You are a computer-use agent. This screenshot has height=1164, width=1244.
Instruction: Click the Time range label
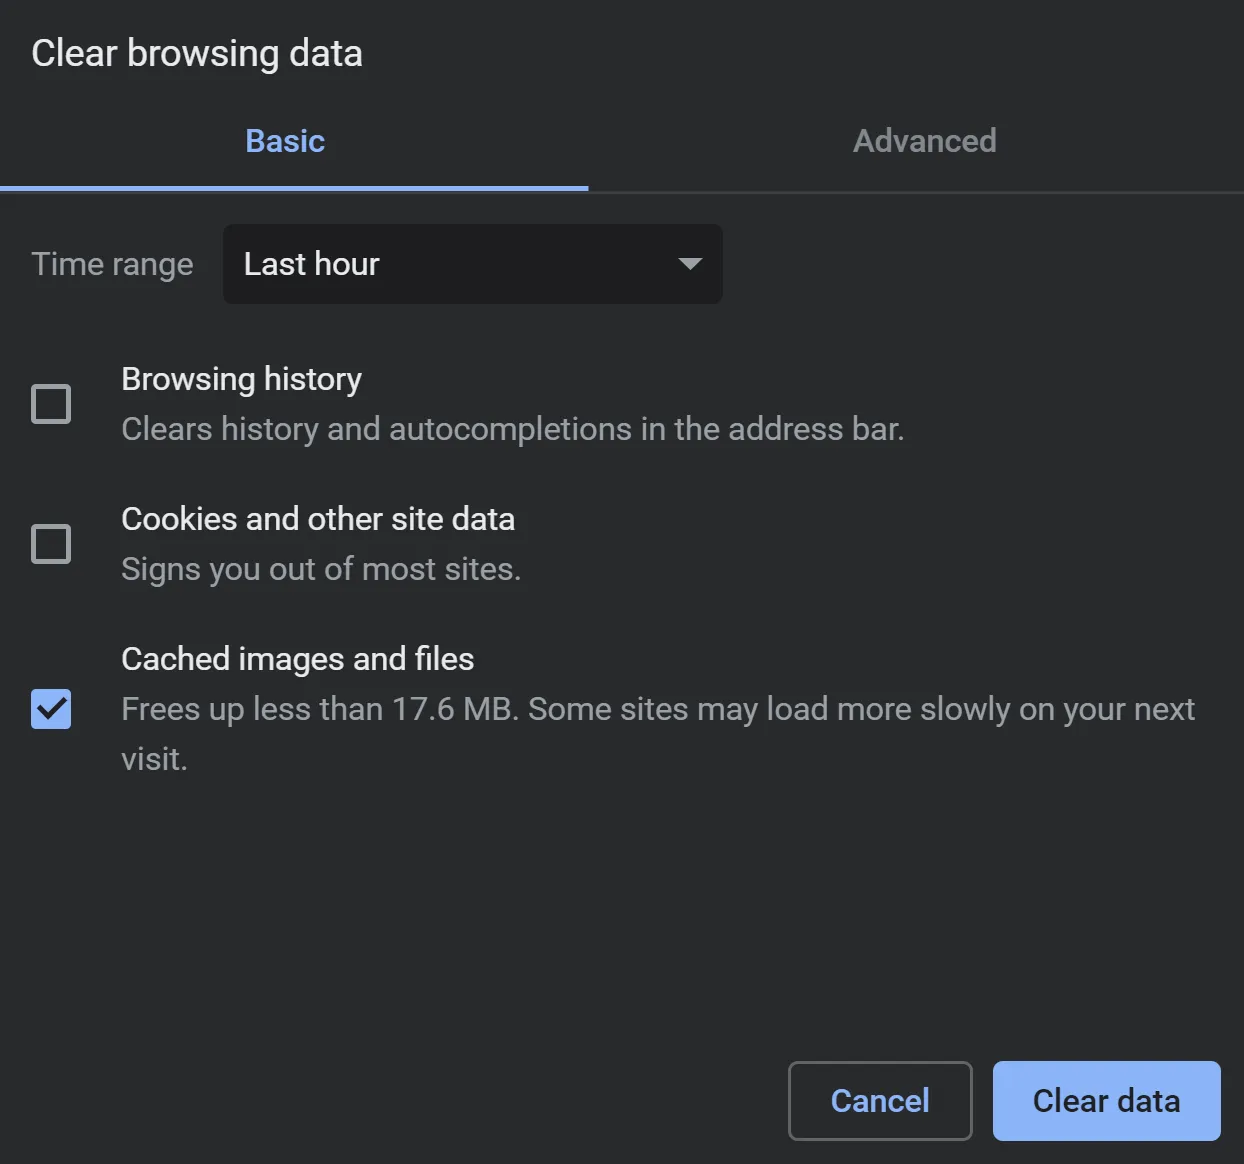click(x=112, y=264)
